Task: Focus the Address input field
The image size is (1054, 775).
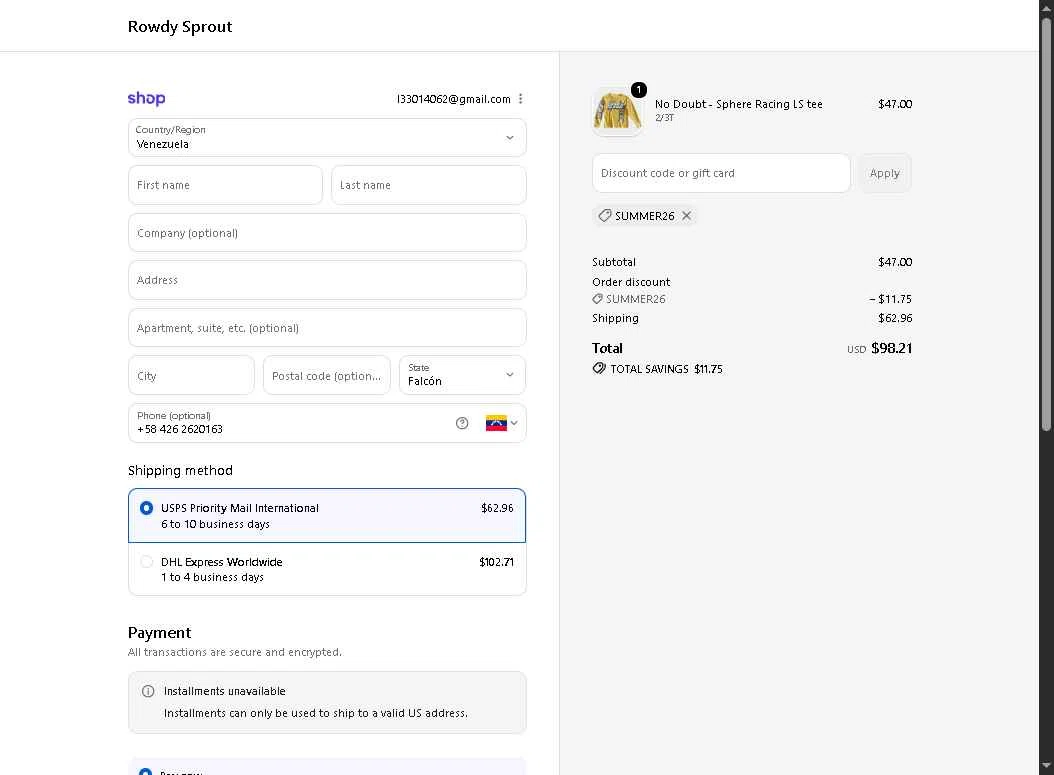Action: pyautogui.click(x=327, y=280)
